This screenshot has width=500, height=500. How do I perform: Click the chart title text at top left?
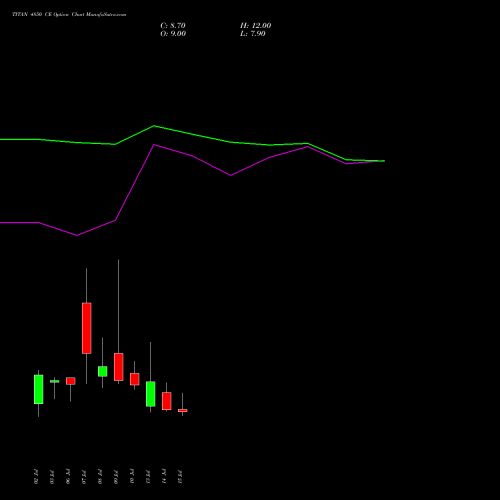(x=69, y=15)
